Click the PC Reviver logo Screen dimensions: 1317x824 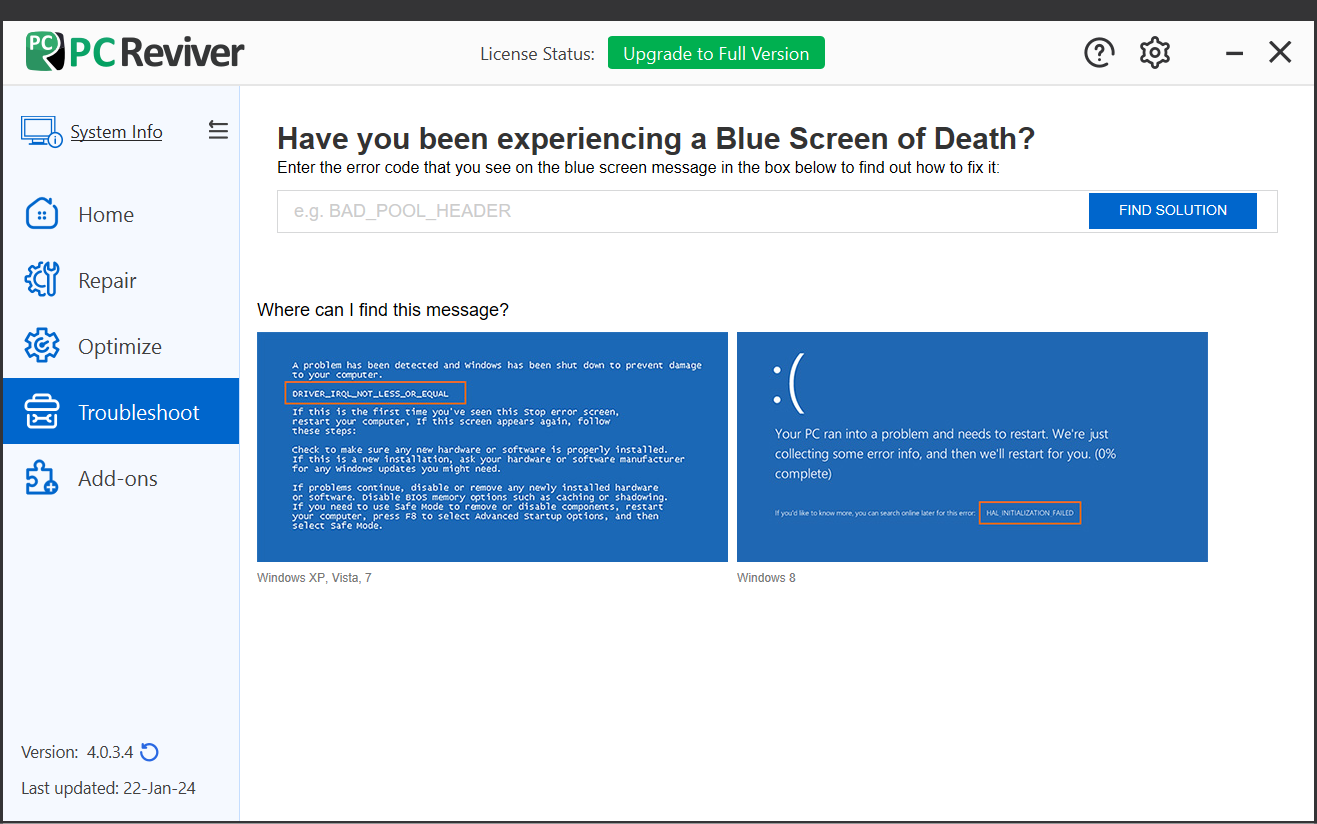tap(135, 51)
